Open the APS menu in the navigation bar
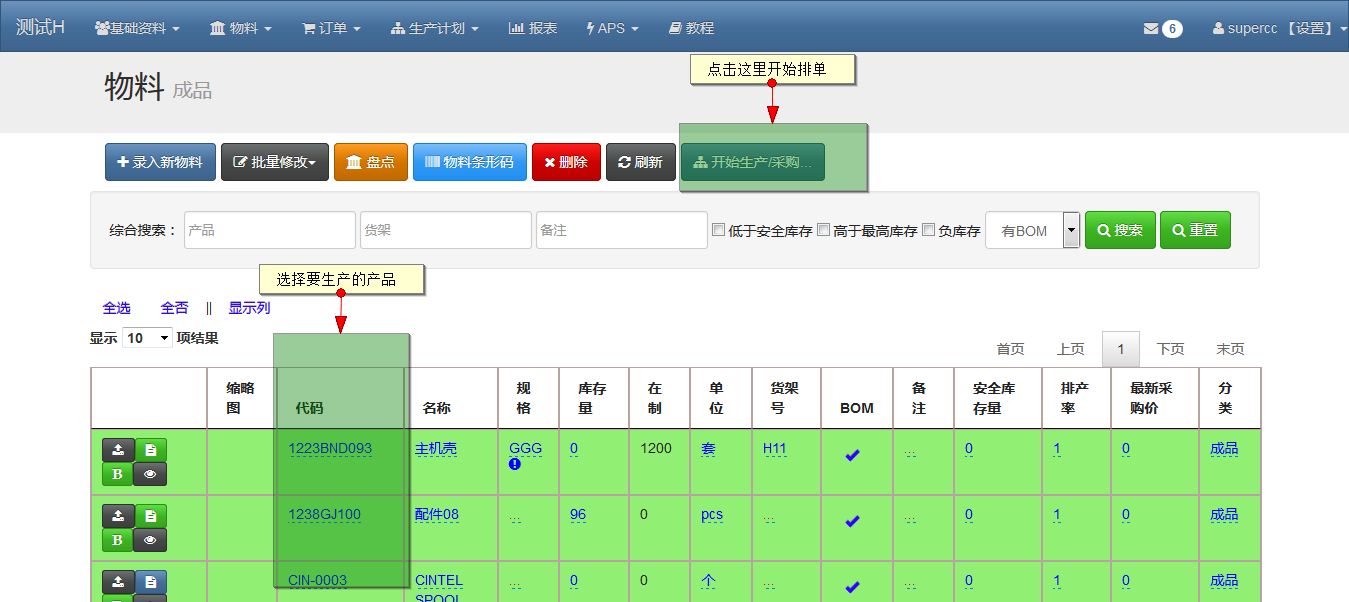The height and width of the screenshot is (602, 1349). tap(610, 28)
